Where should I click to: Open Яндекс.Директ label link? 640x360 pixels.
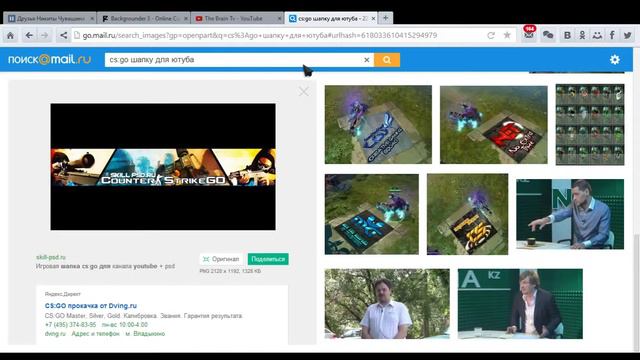62,294
